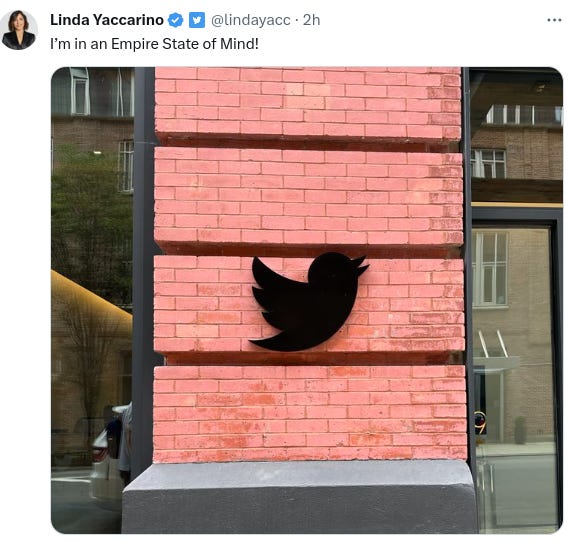Open the @lindayacc handle link
Image resolution: width=569 pixels, height=545 pixels.
coord(250,20)
